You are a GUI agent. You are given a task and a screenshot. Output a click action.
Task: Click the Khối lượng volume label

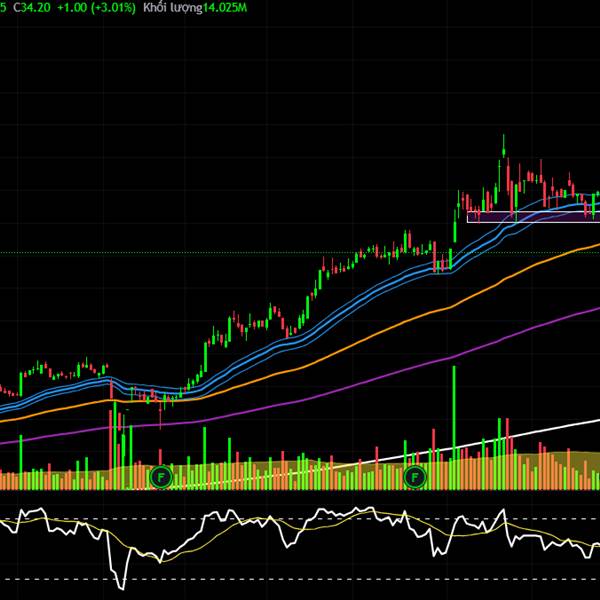pos(173,8)
